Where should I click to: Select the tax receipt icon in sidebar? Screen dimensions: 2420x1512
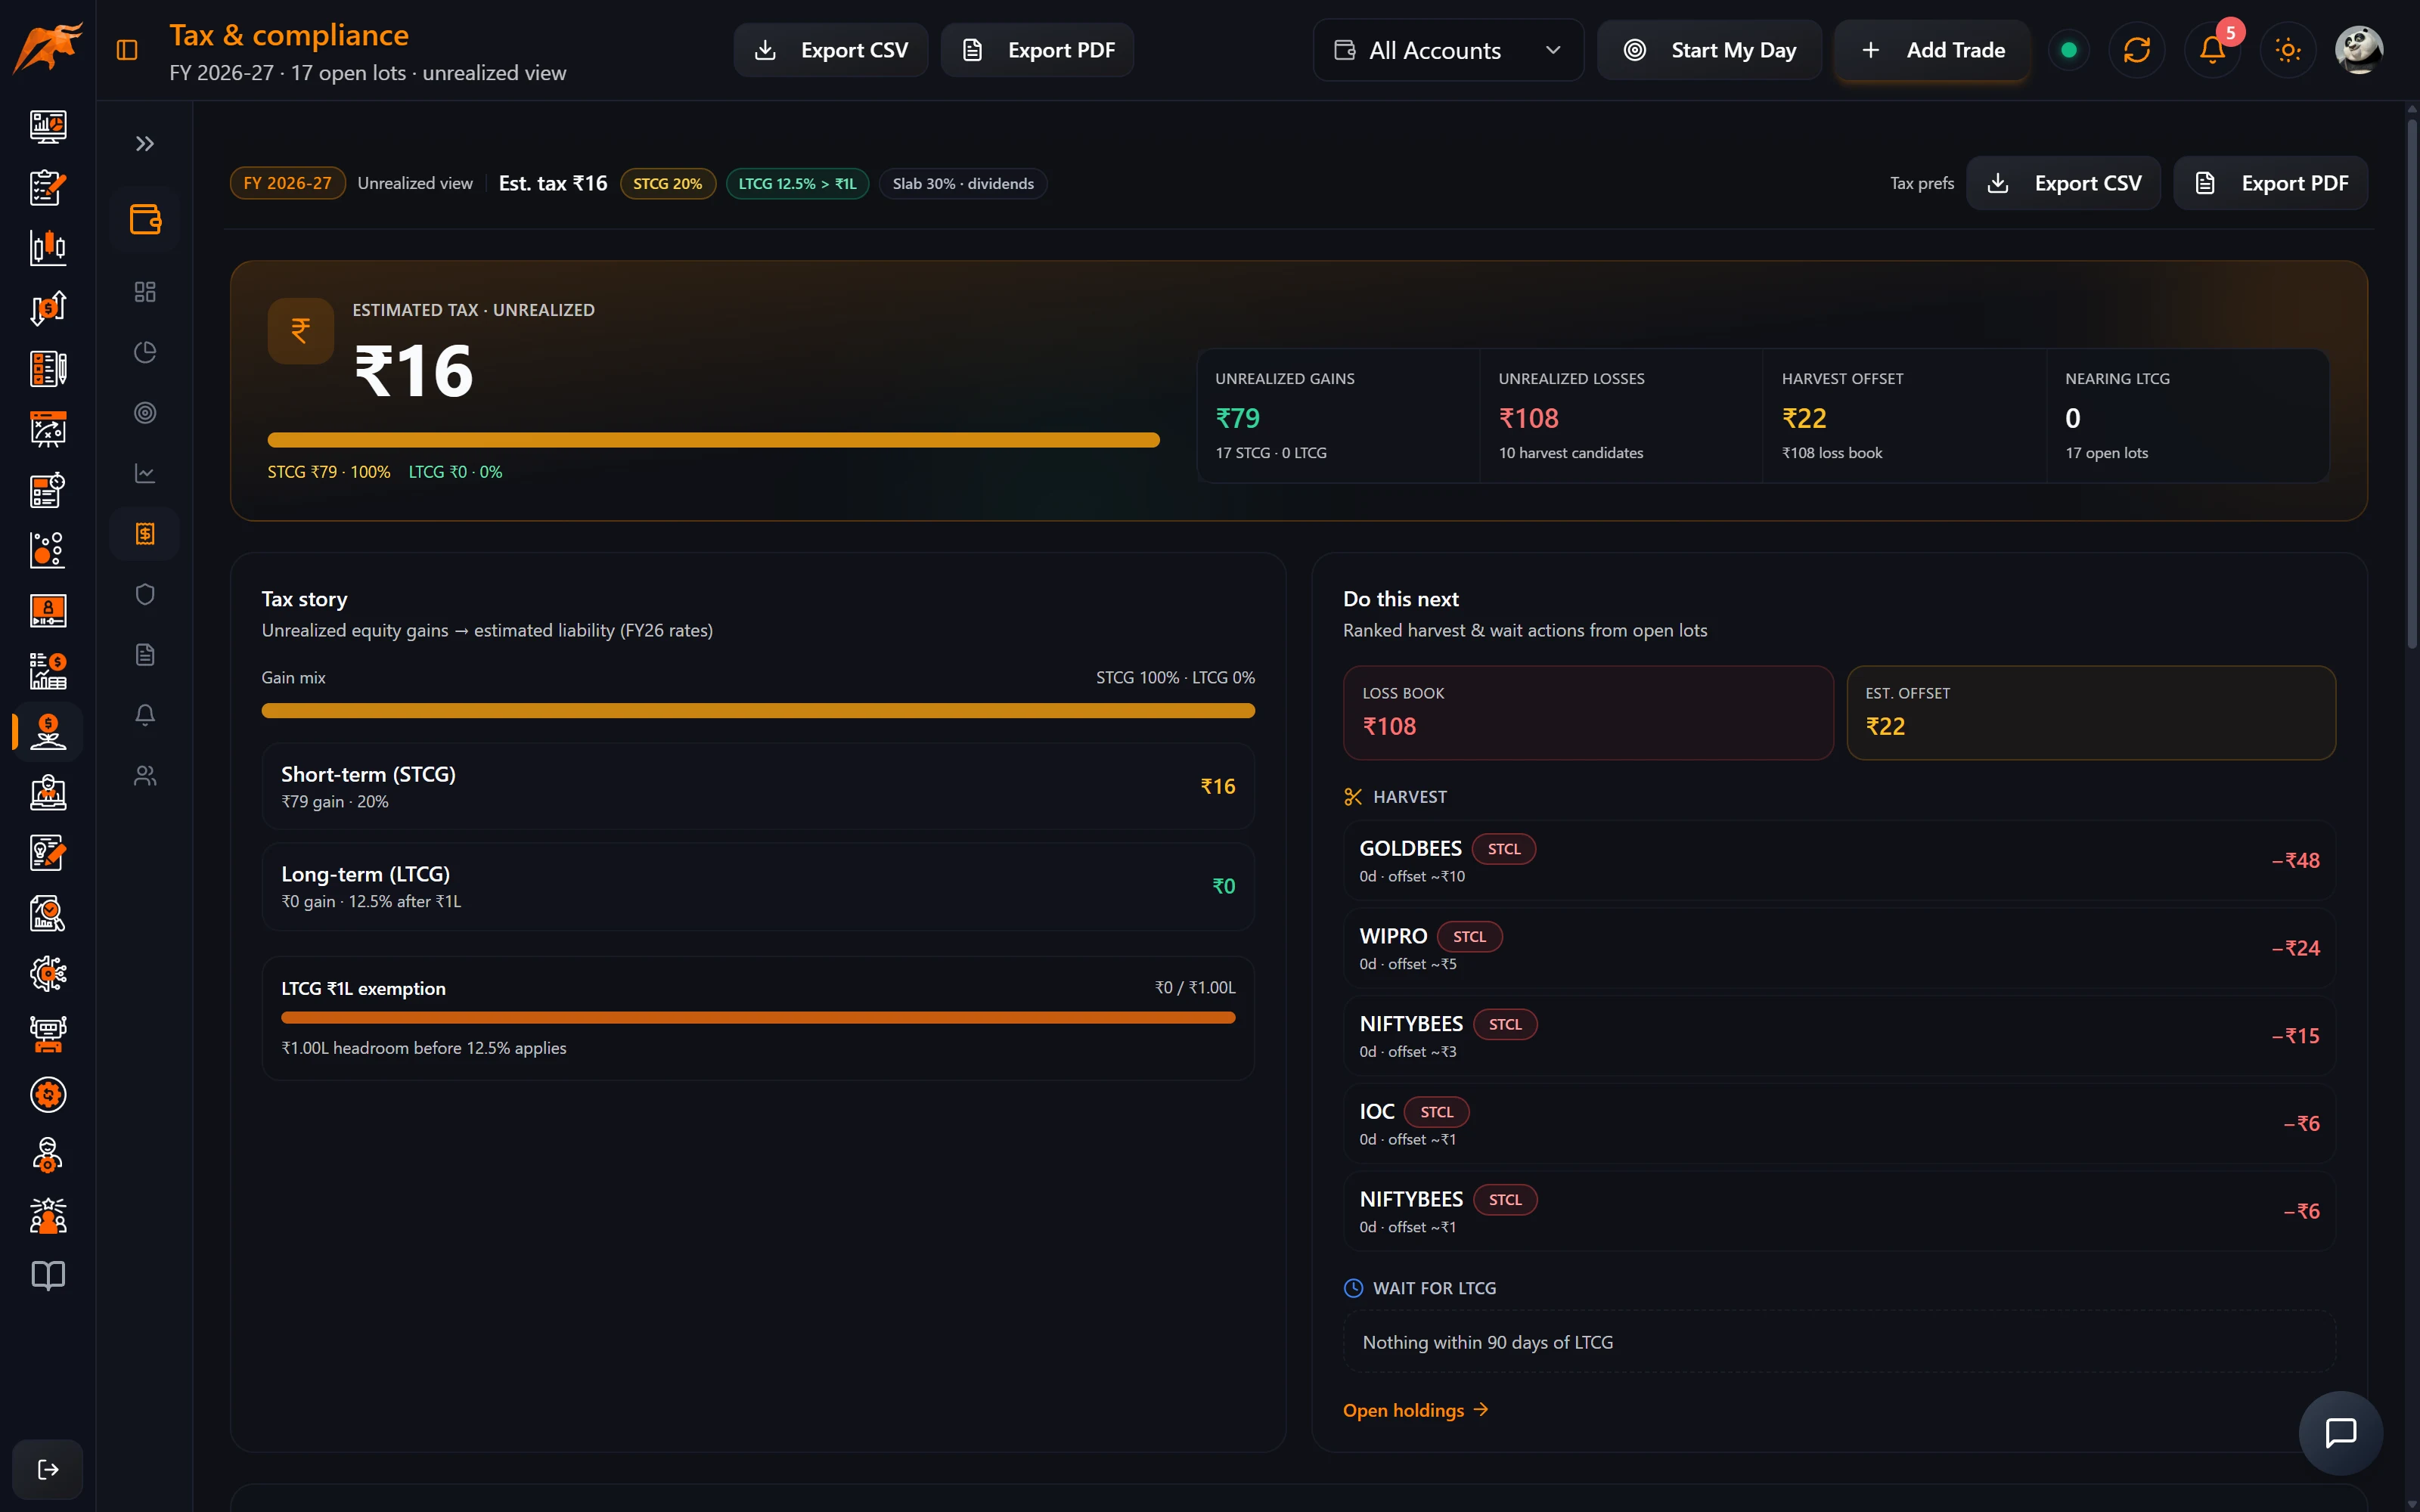click(145, 534)
